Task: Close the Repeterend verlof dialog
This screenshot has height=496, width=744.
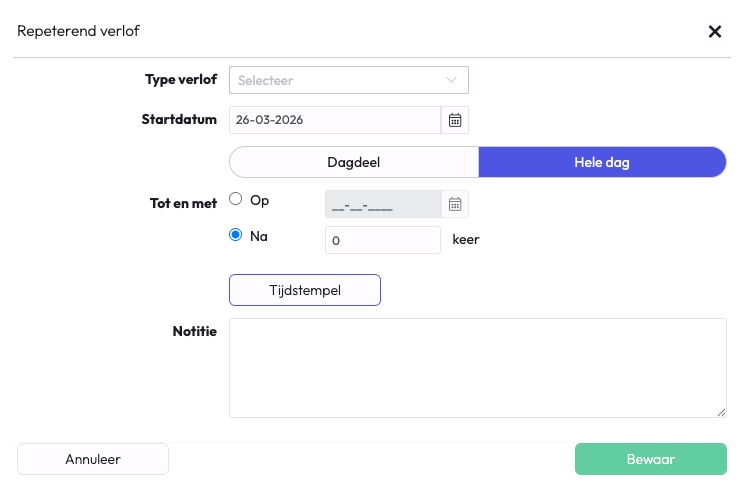Action: pos(715,31)
